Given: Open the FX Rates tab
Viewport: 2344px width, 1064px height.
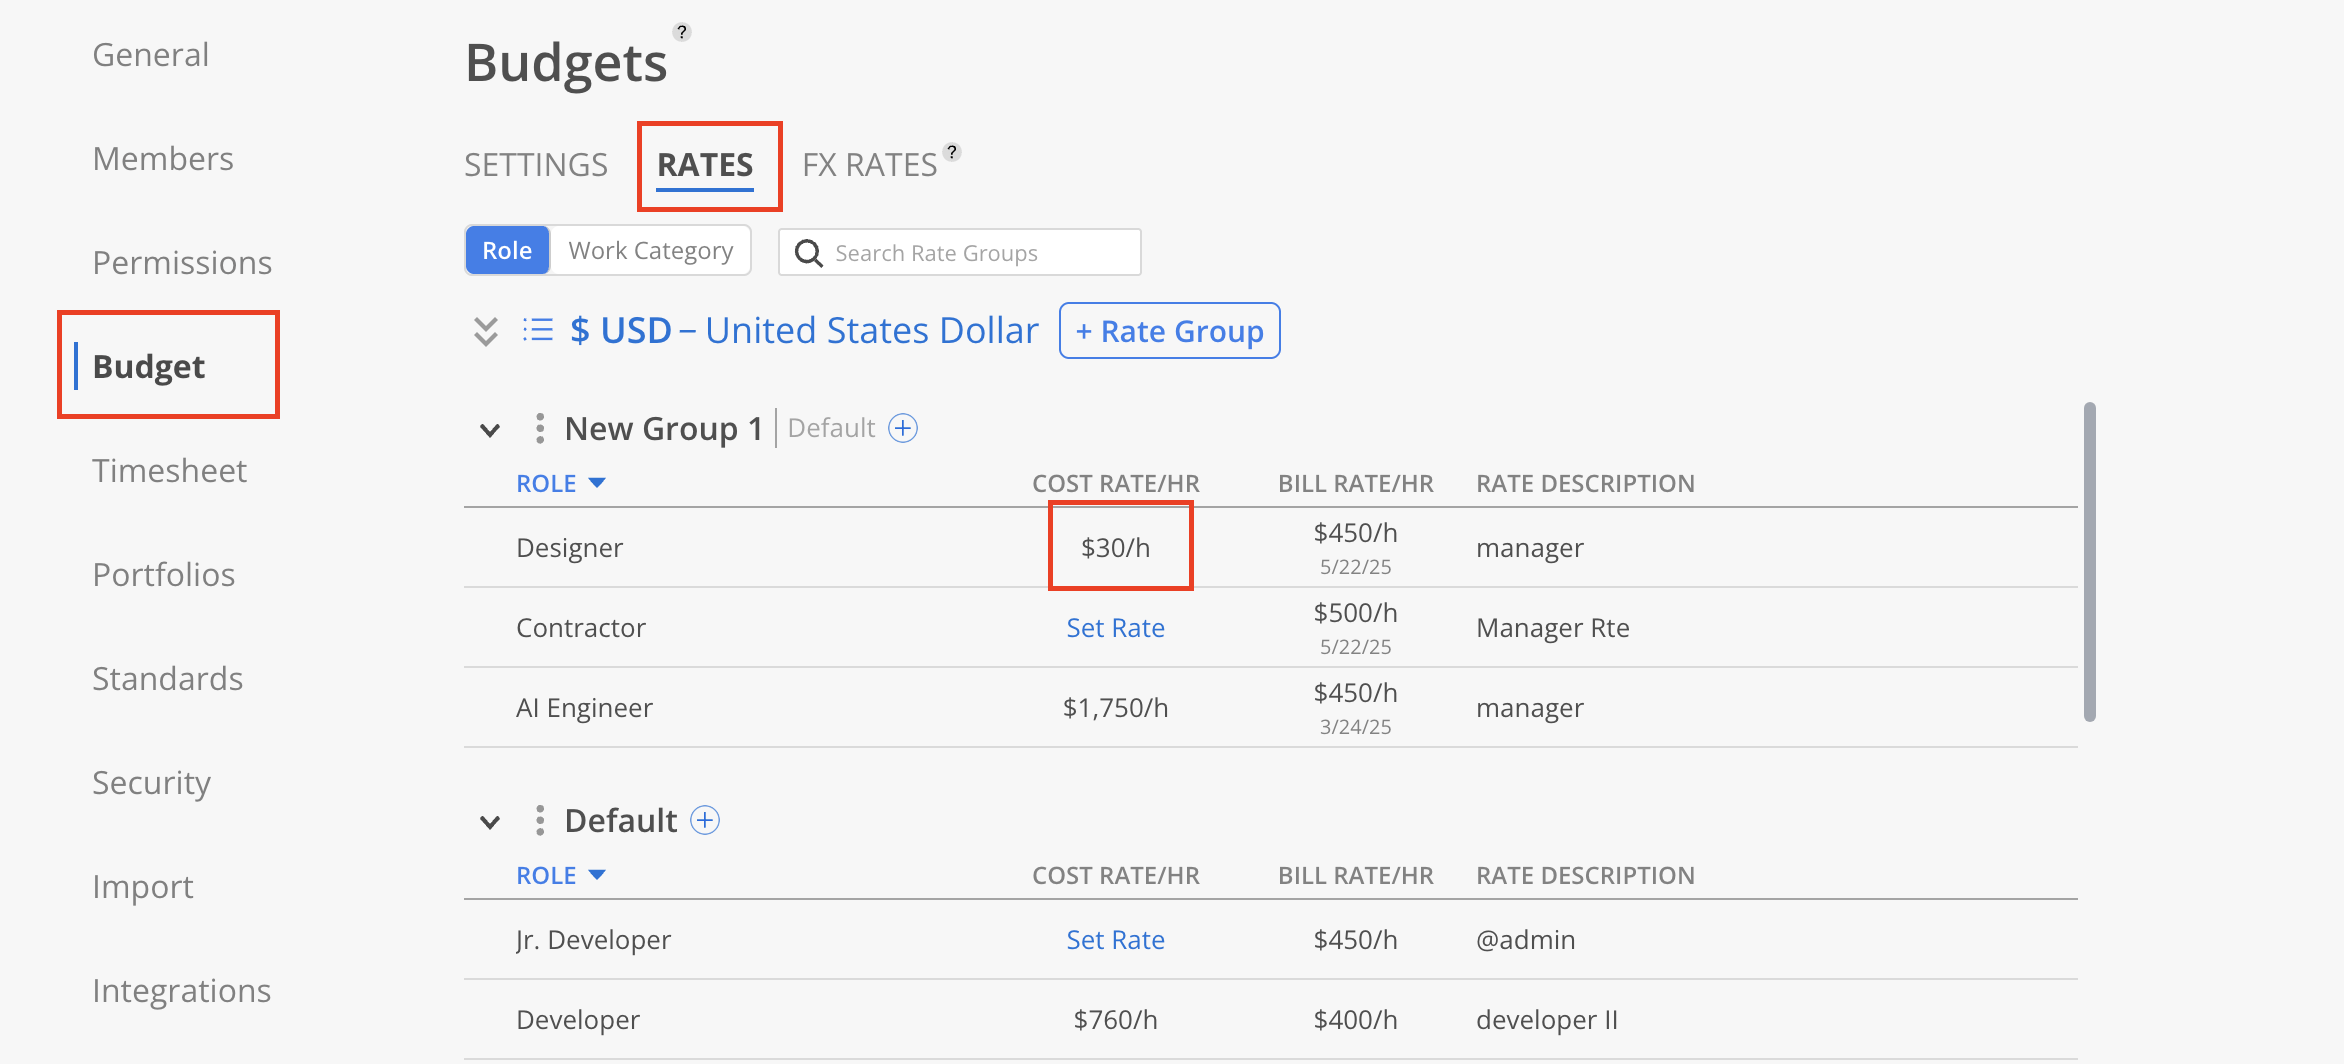Looking at the screenshot, I should [869, 165].
